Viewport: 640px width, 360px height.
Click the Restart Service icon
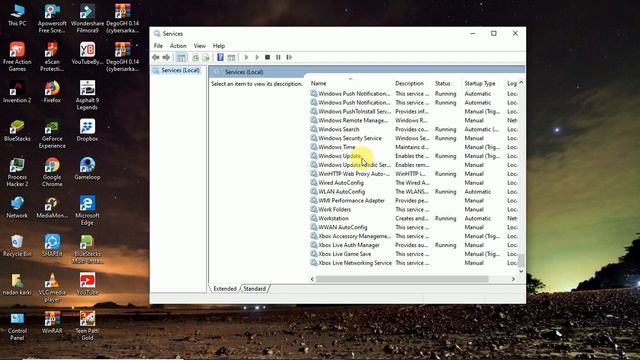[x=289, y=58]
